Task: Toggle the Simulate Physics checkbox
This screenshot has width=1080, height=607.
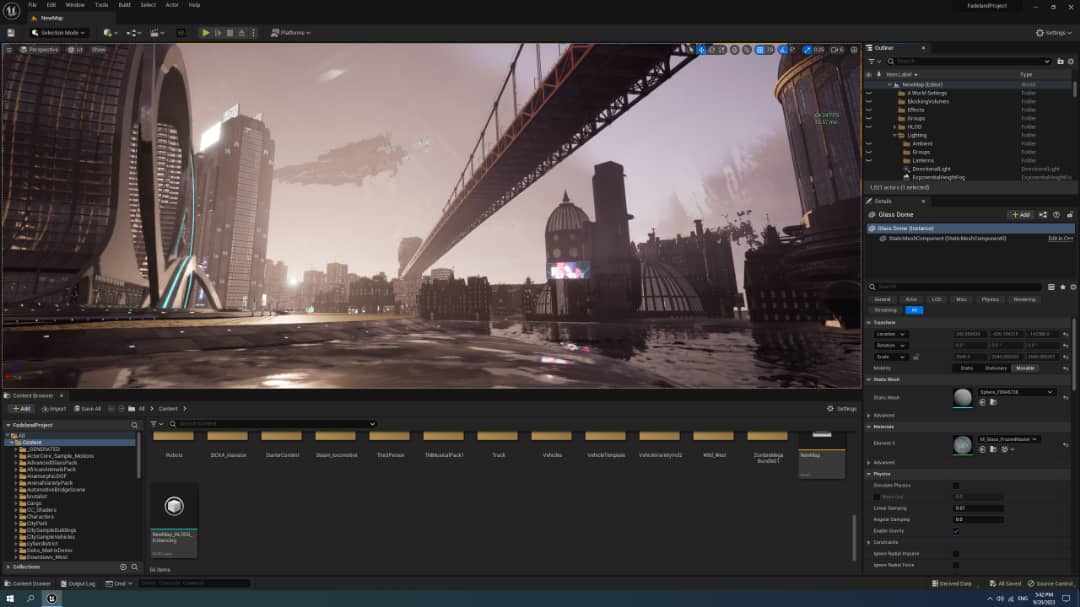Action: click(956, 486)
